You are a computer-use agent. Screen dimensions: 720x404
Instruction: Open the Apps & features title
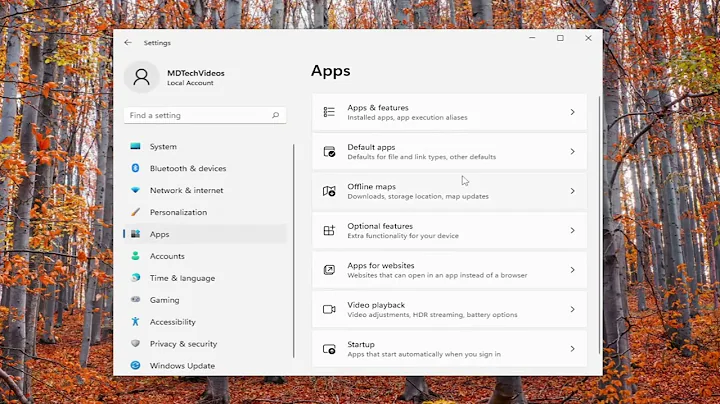[377, 107]
